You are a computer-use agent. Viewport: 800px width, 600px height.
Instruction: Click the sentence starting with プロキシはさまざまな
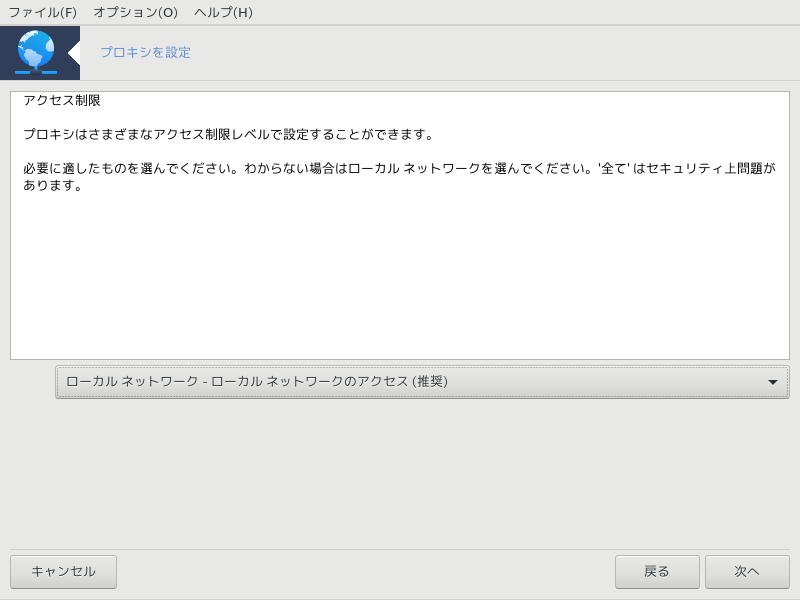228,135
